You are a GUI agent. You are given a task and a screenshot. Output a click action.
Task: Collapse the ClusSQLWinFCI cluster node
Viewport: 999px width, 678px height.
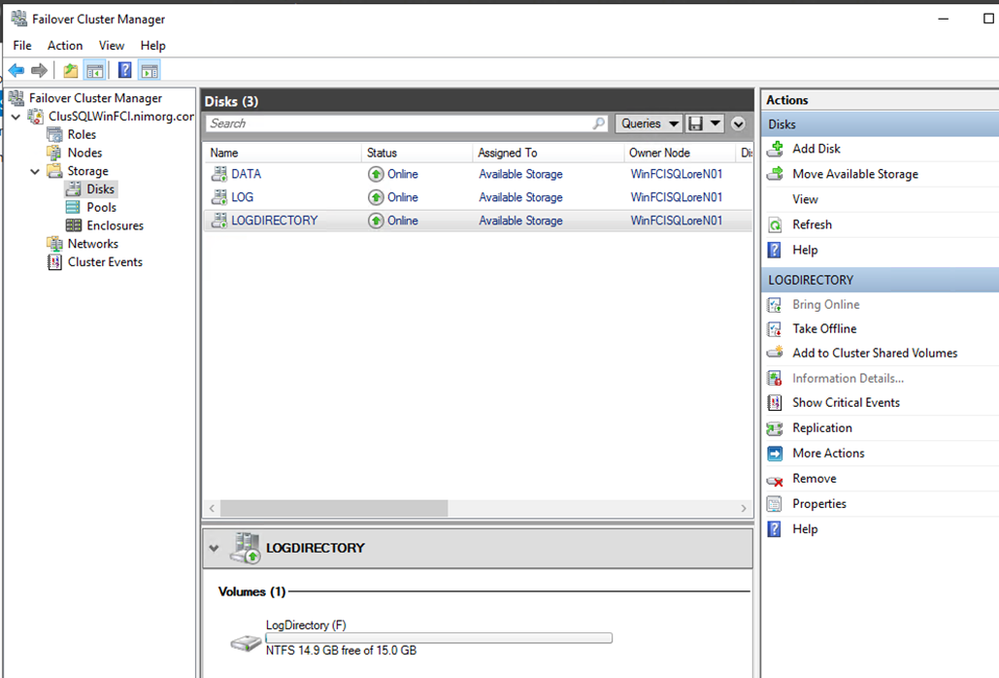point(15,117)
